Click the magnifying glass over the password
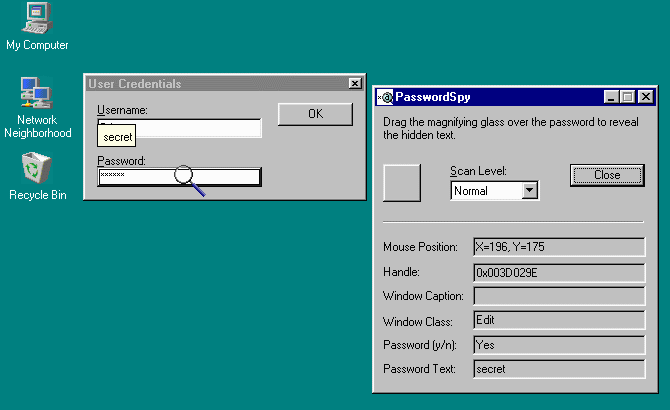 [186, 176]
